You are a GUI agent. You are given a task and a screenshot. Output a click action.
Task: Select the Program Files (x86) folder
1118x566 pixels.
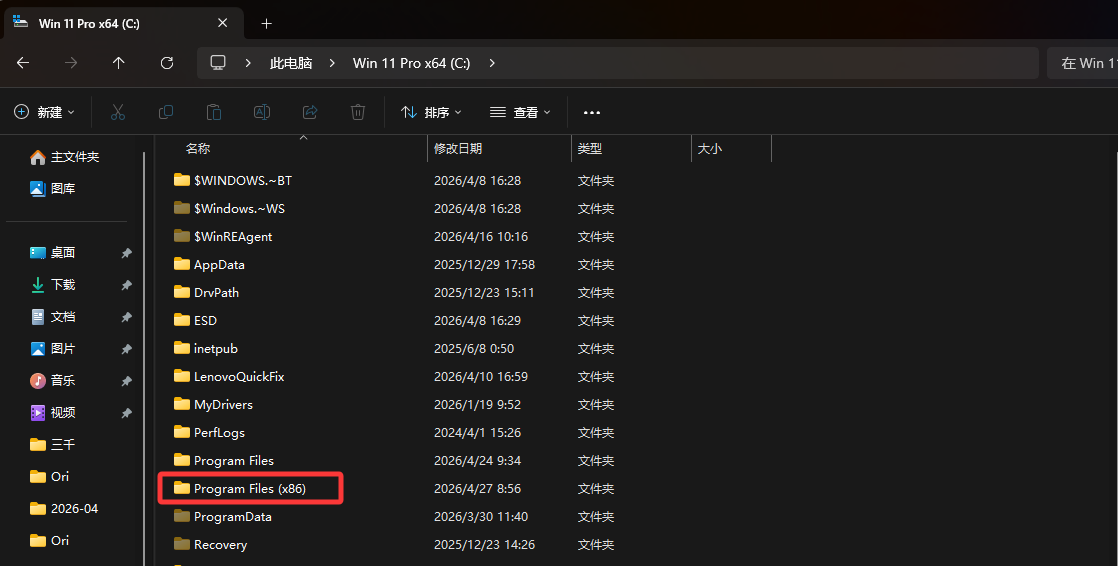[x=249, y=489]
